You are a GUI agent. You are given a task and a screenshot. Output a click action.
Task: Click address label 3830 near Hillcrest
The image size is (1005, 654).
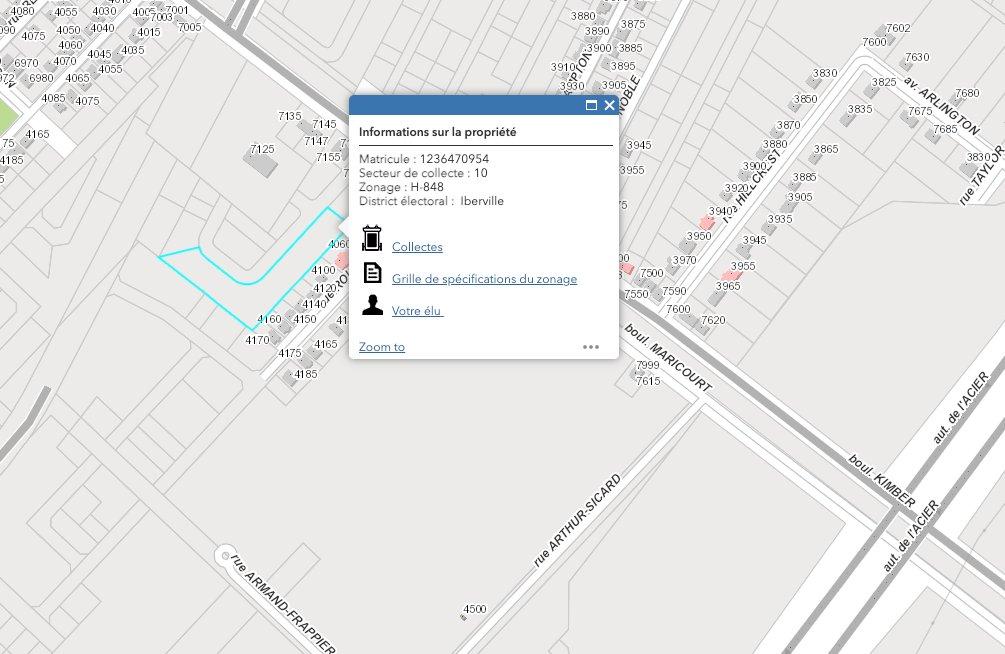[826, 73]
